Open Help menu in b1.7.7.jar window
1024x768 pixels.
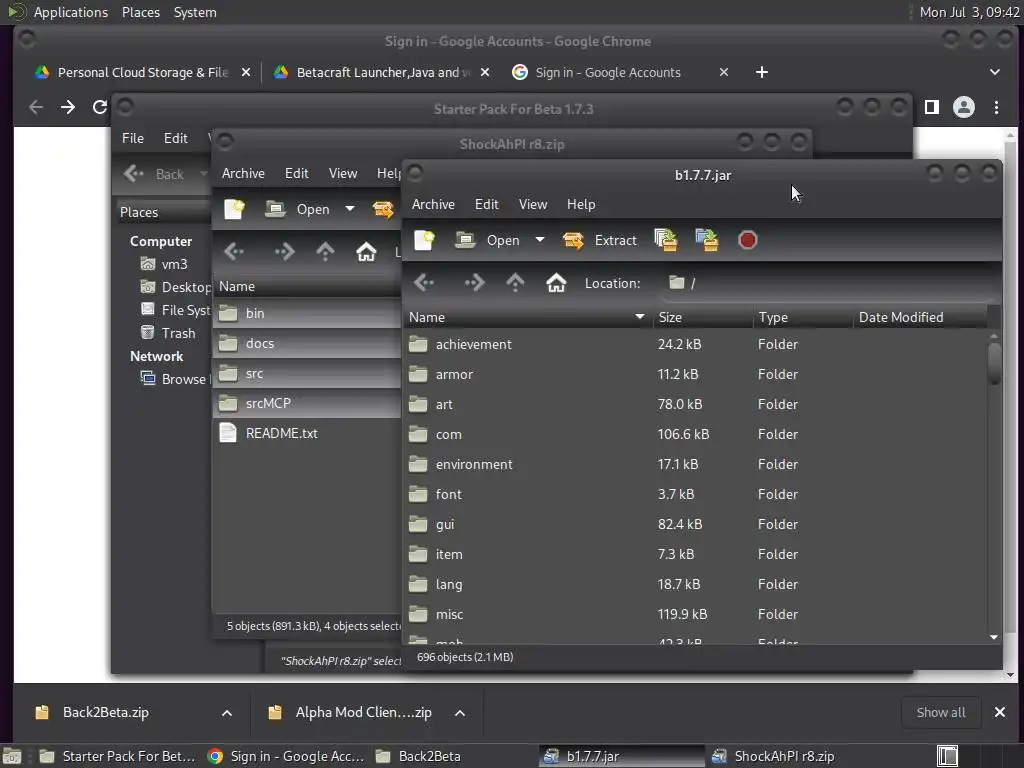pyautogui.click(x=581, y=204)
